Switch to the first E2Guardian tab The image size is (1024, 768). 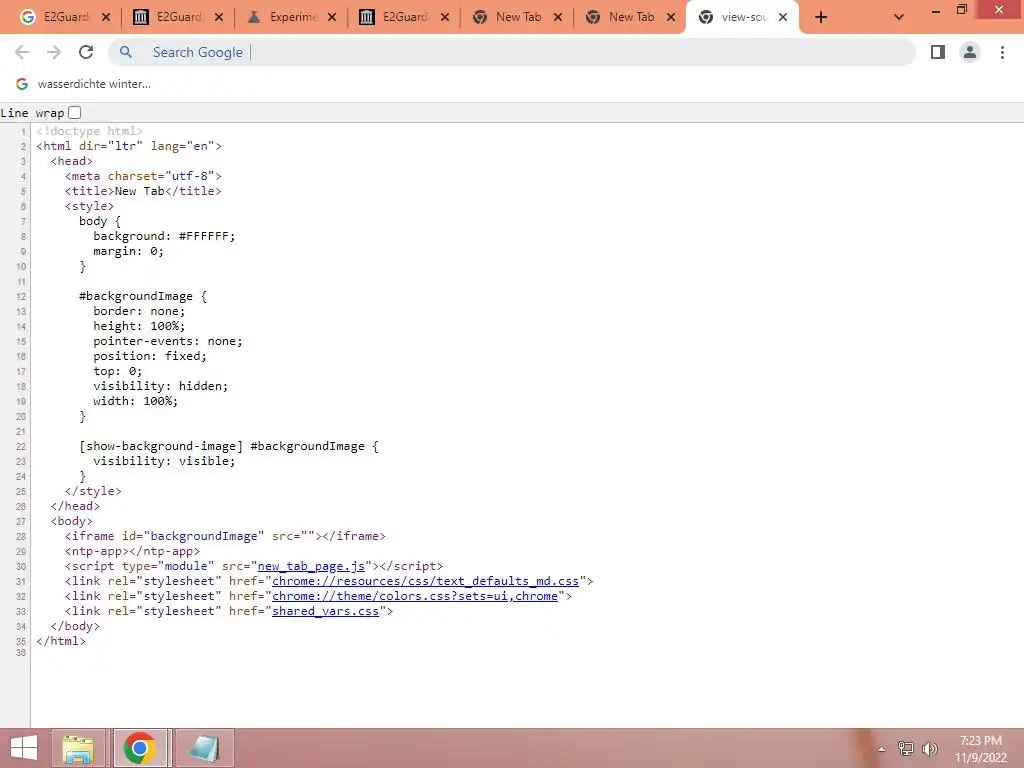coord(63,18)
